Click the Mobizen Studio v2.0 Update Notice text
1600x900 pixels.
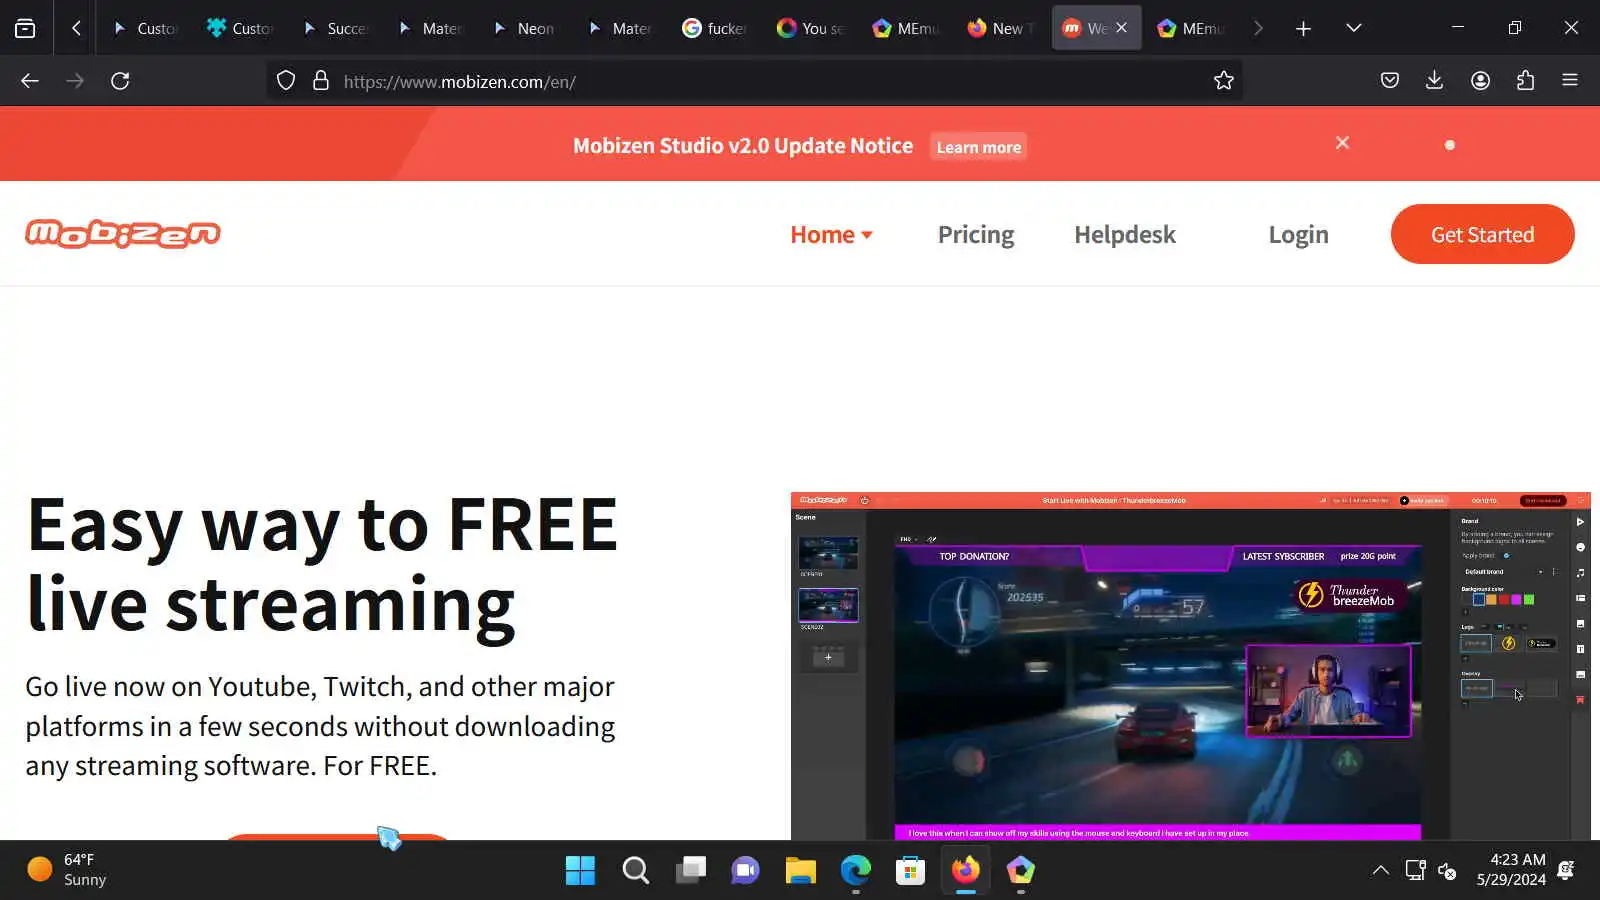pyautogui.click(x=743, y=146)
